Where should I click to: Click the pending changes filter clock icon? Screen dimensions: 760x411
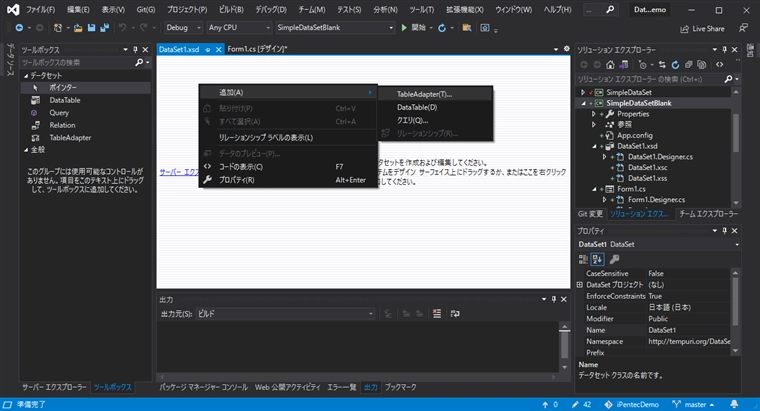coord(643,64)
